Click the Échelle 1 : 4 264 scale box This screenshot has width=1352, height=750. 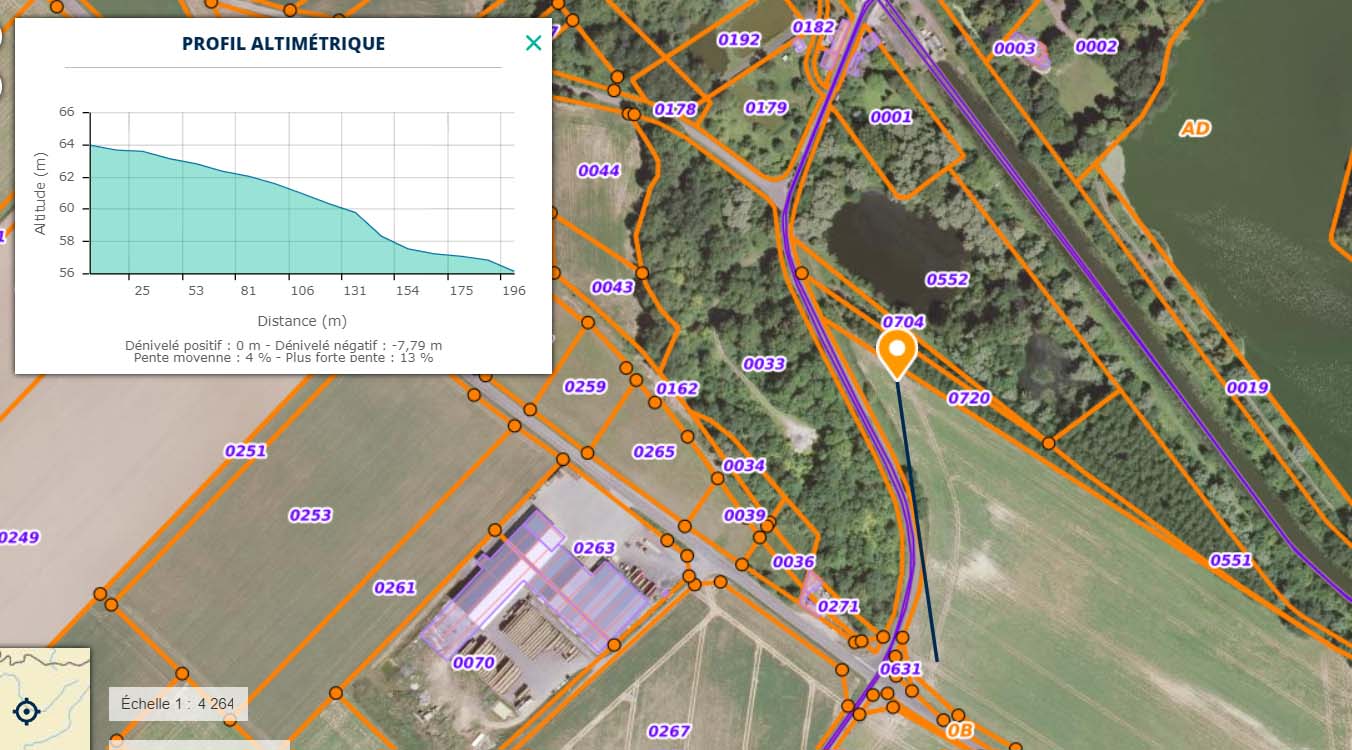pyautogui.click(x=177, y=703)
